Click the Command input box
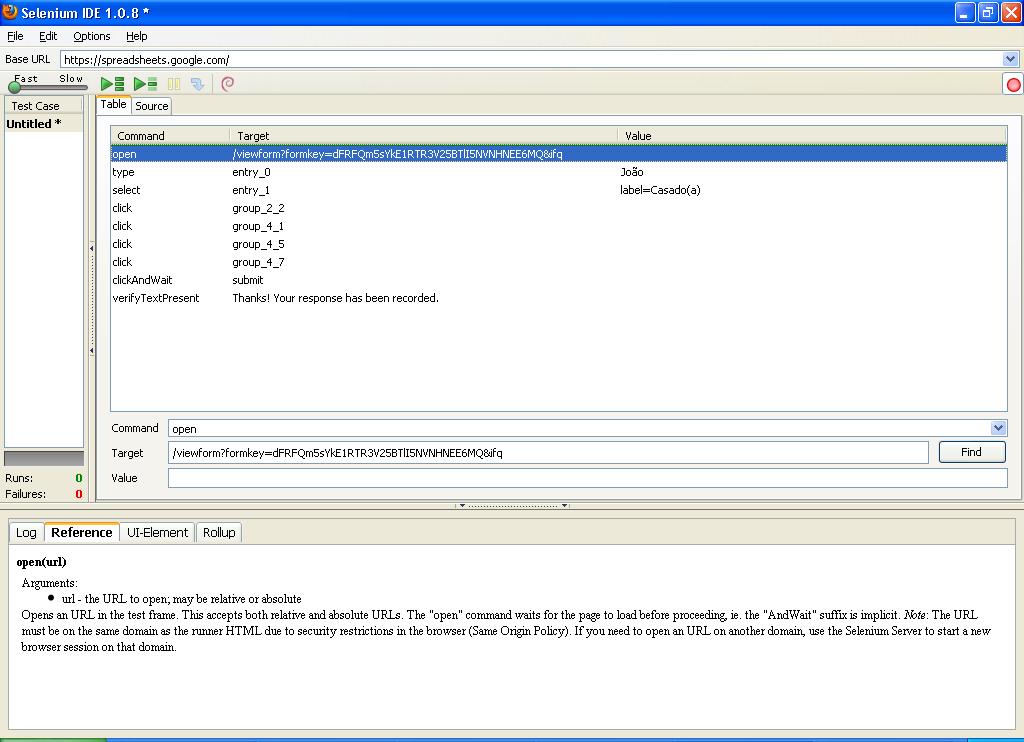 [579, 428]
